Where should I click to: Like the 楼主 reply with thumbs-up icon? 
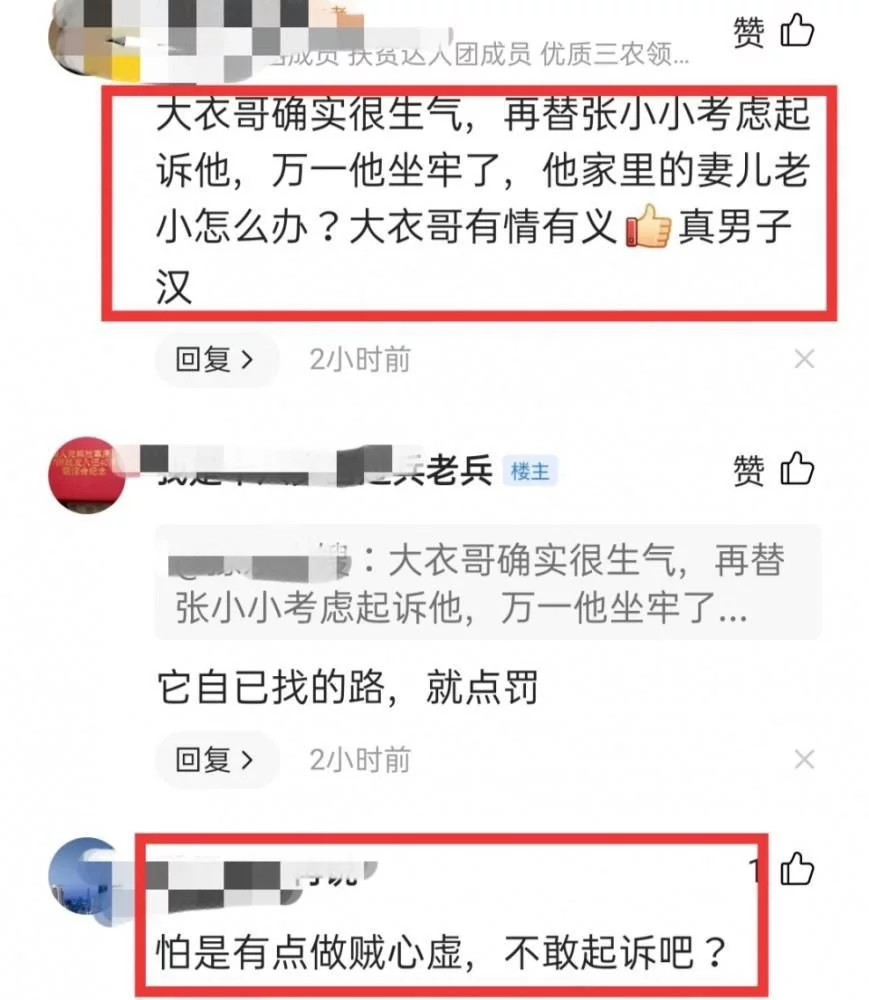797,469
